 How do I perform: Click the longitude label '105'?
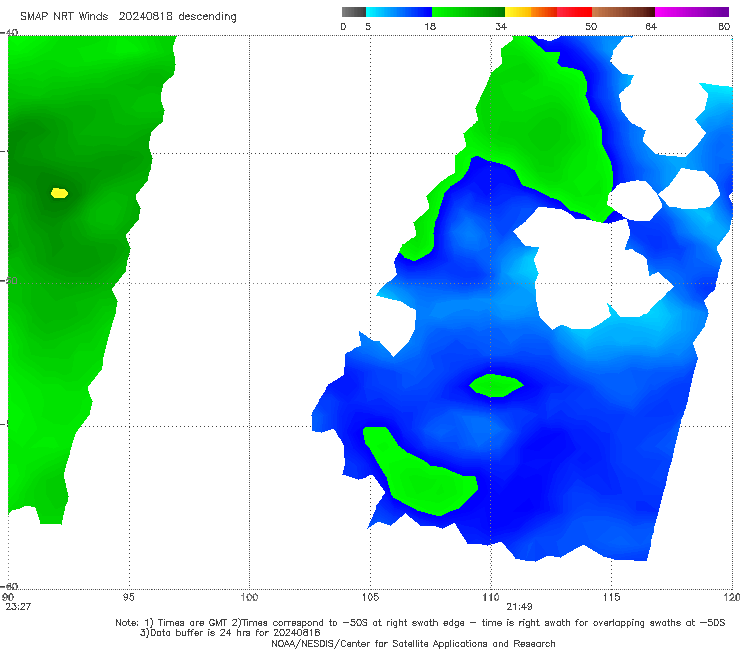[x=370, y=597]
